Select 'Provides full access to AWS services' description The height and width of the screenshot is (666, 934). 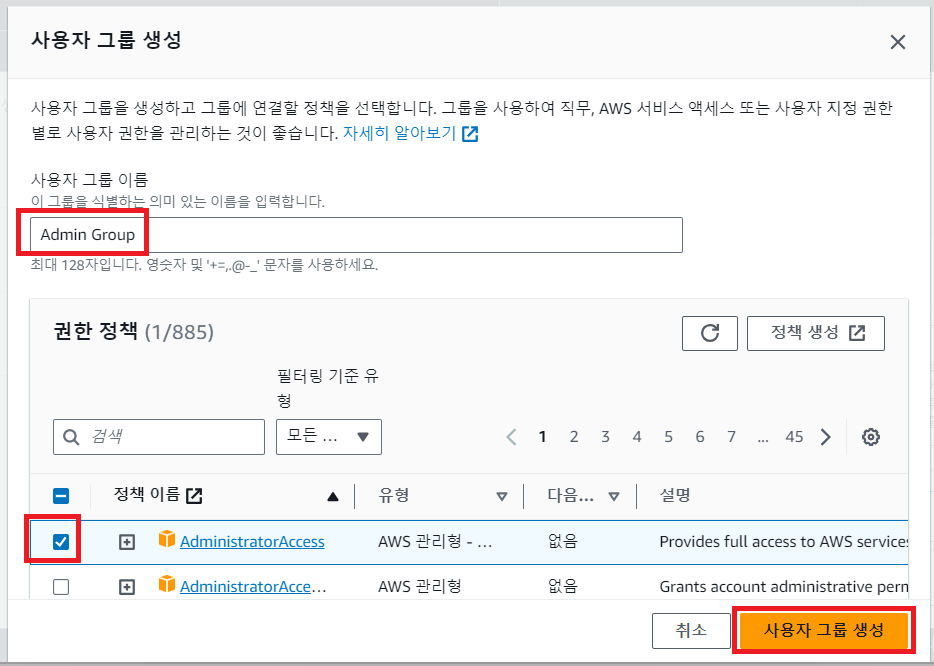(x=784, y=541)
